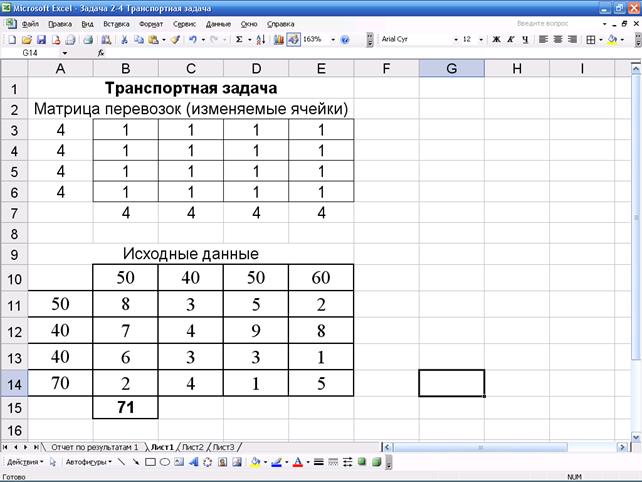Screen dimensions: 642x482
Task: Open the Формат menu
Action: 151,24
